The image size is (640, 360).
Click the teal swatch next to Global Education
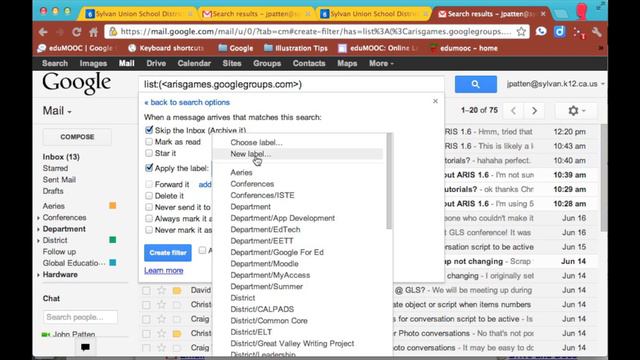click(x=113, y=263)
